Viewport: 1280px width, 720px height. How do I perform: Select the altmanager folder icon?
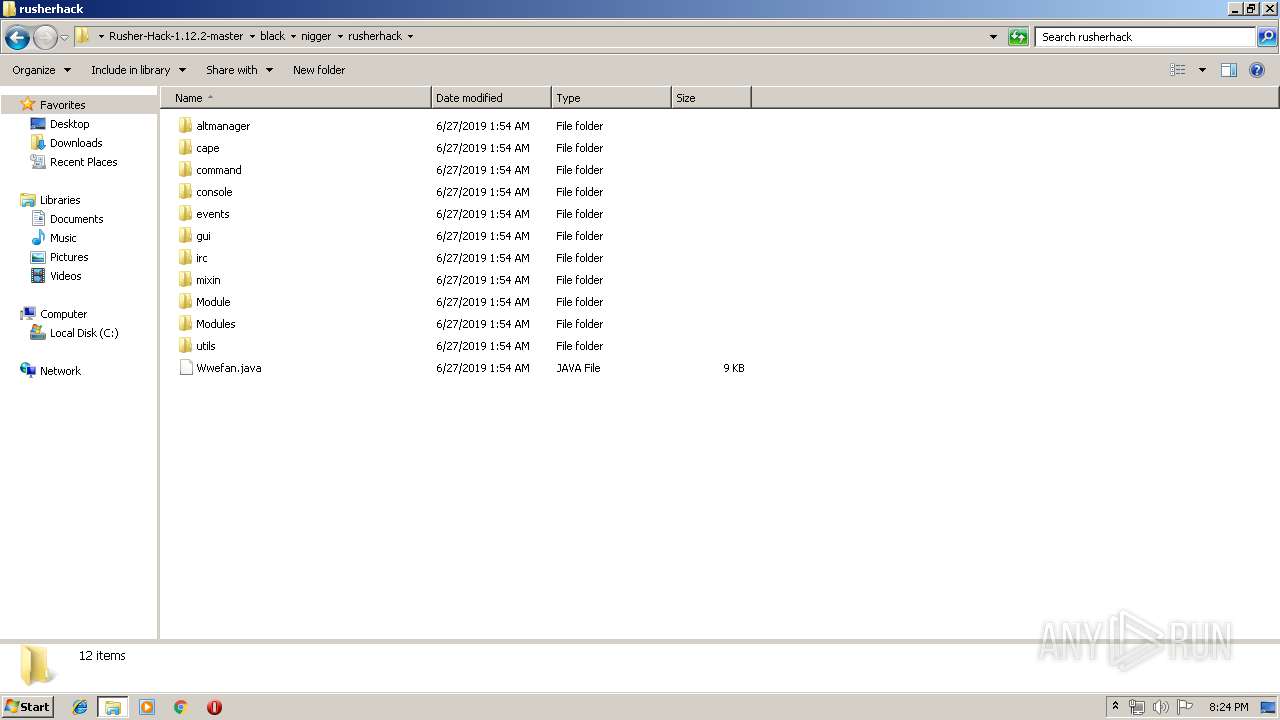185,126
